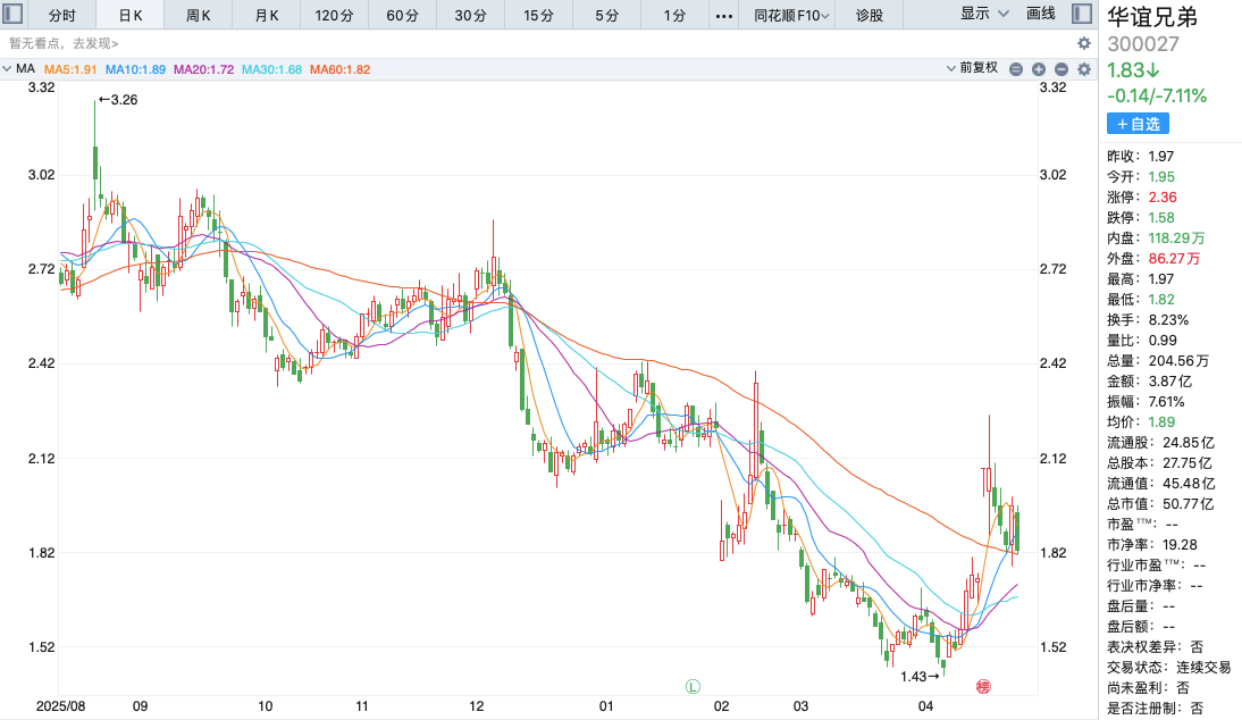
Task: Open the 前复权 adjustment dropdown
Action: (x=975, y=69)
